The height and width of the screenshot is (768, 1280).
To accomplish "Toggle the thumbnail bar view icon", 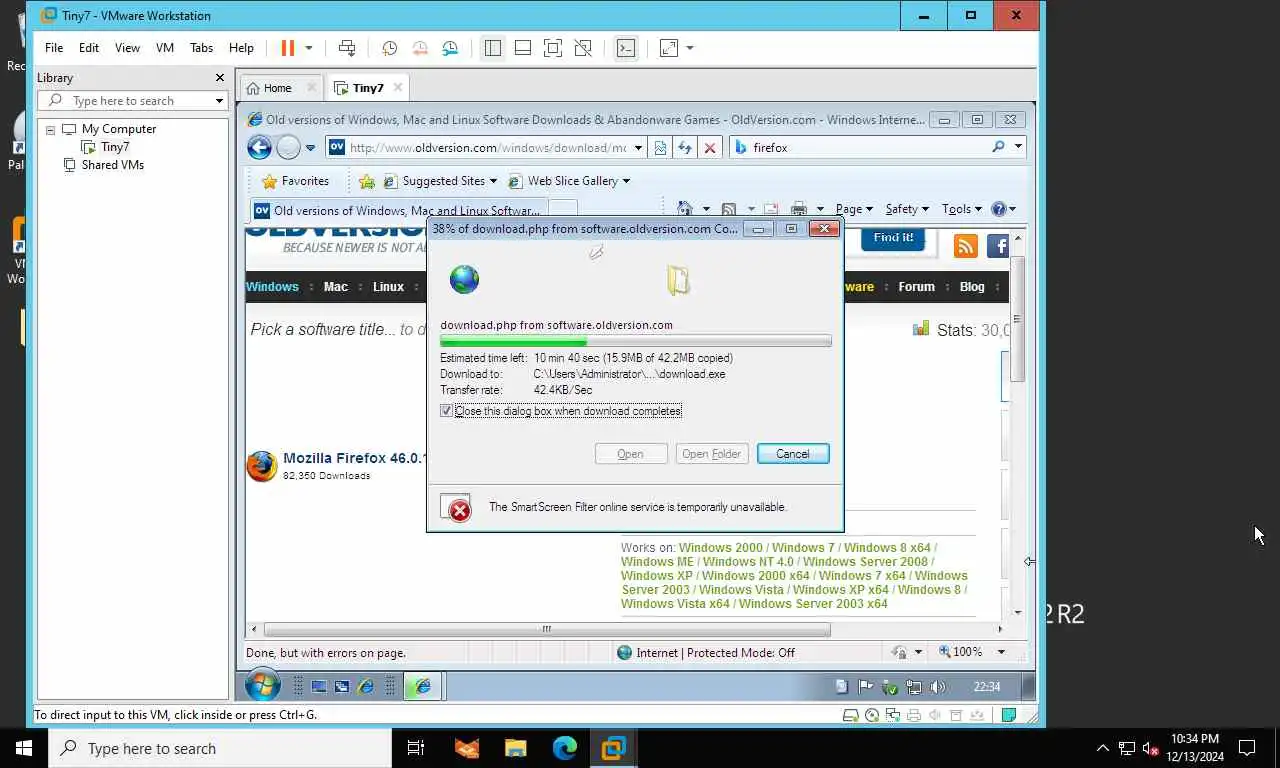I will coord(522,48).
